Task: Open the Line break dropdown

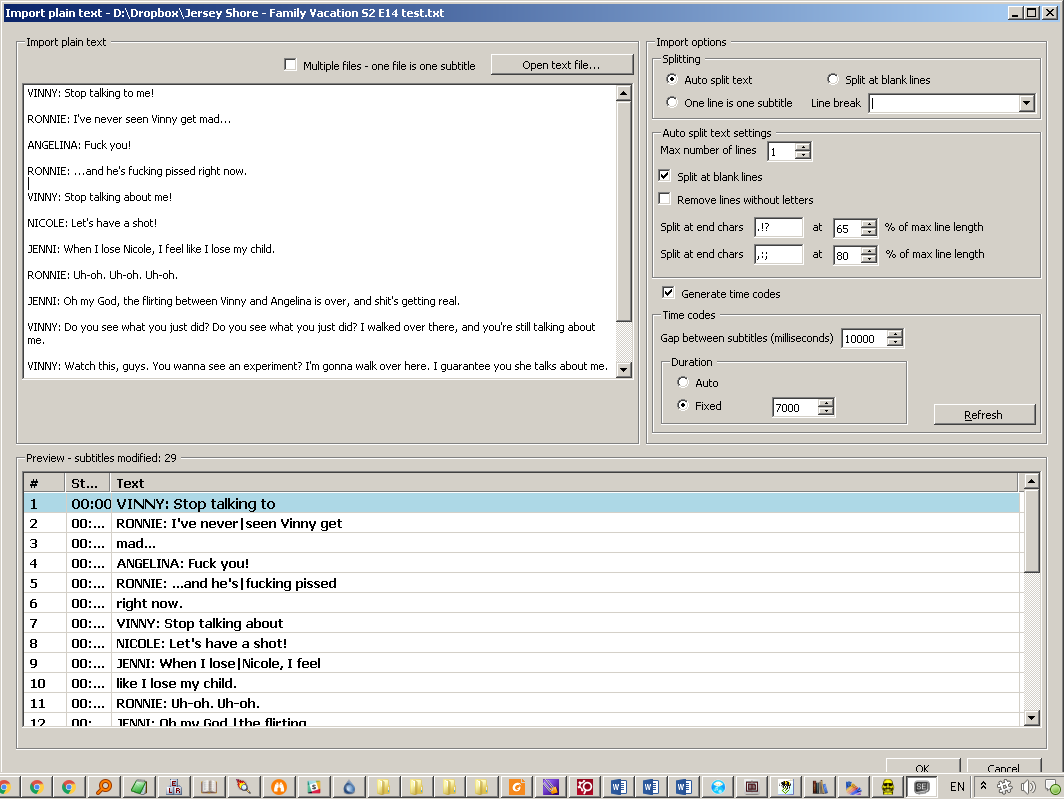Action: coord(1026,102)
